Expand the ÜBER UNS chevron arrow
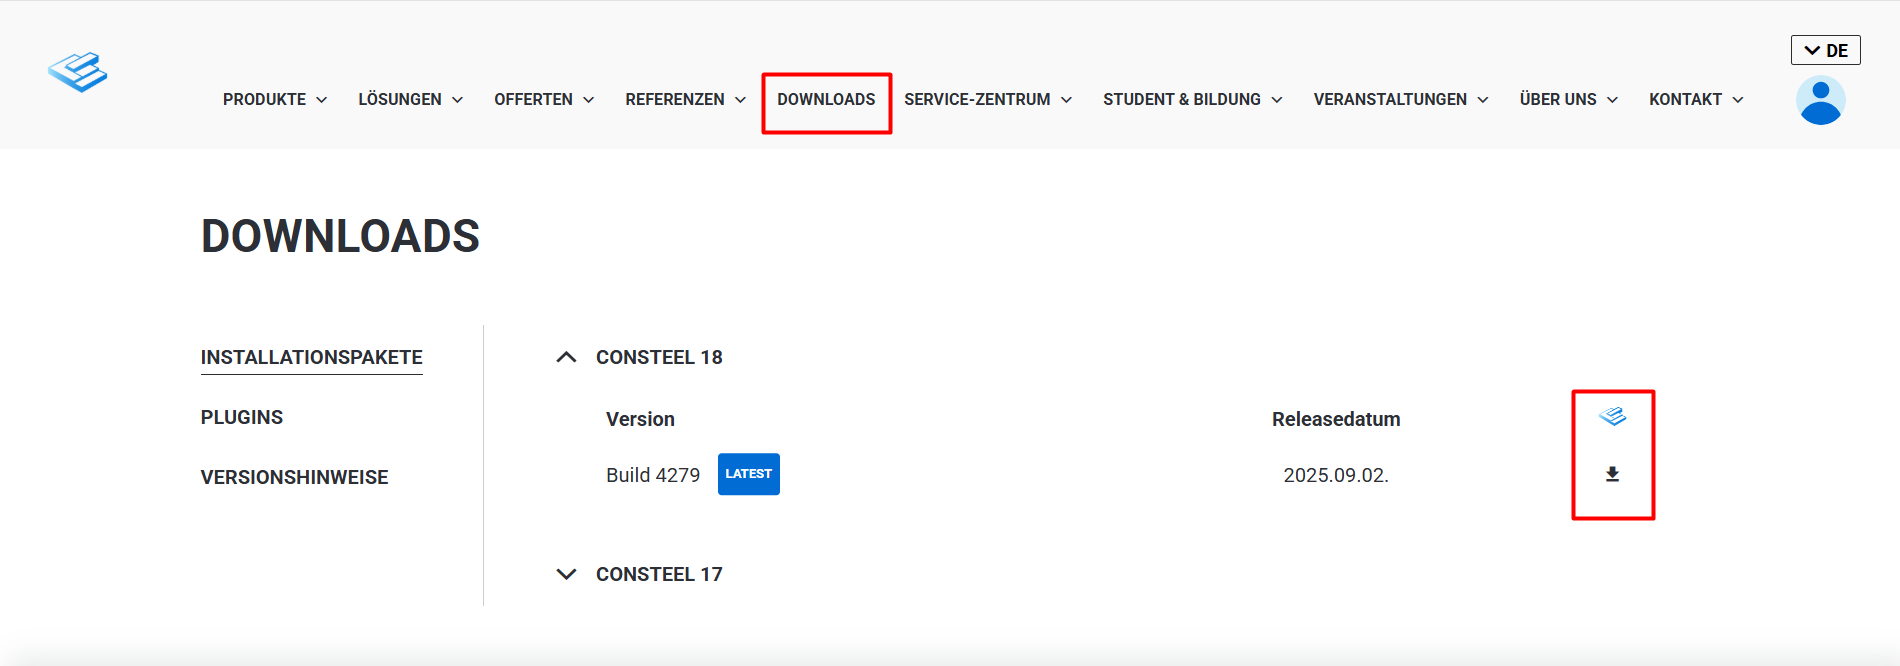1900x666 pixels. pos(1613,100)
